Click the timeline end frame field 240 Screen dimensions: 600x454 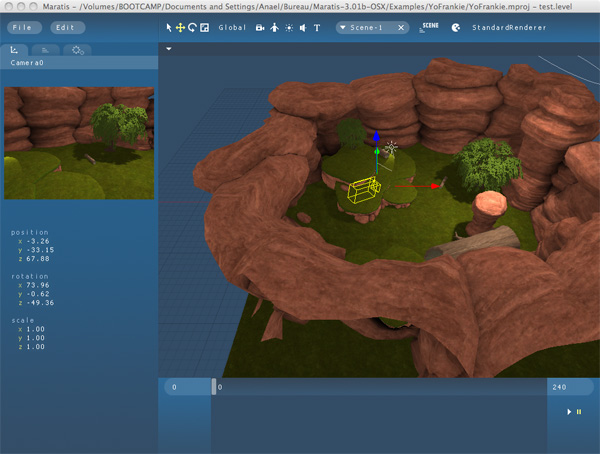(x=570, y=387)
